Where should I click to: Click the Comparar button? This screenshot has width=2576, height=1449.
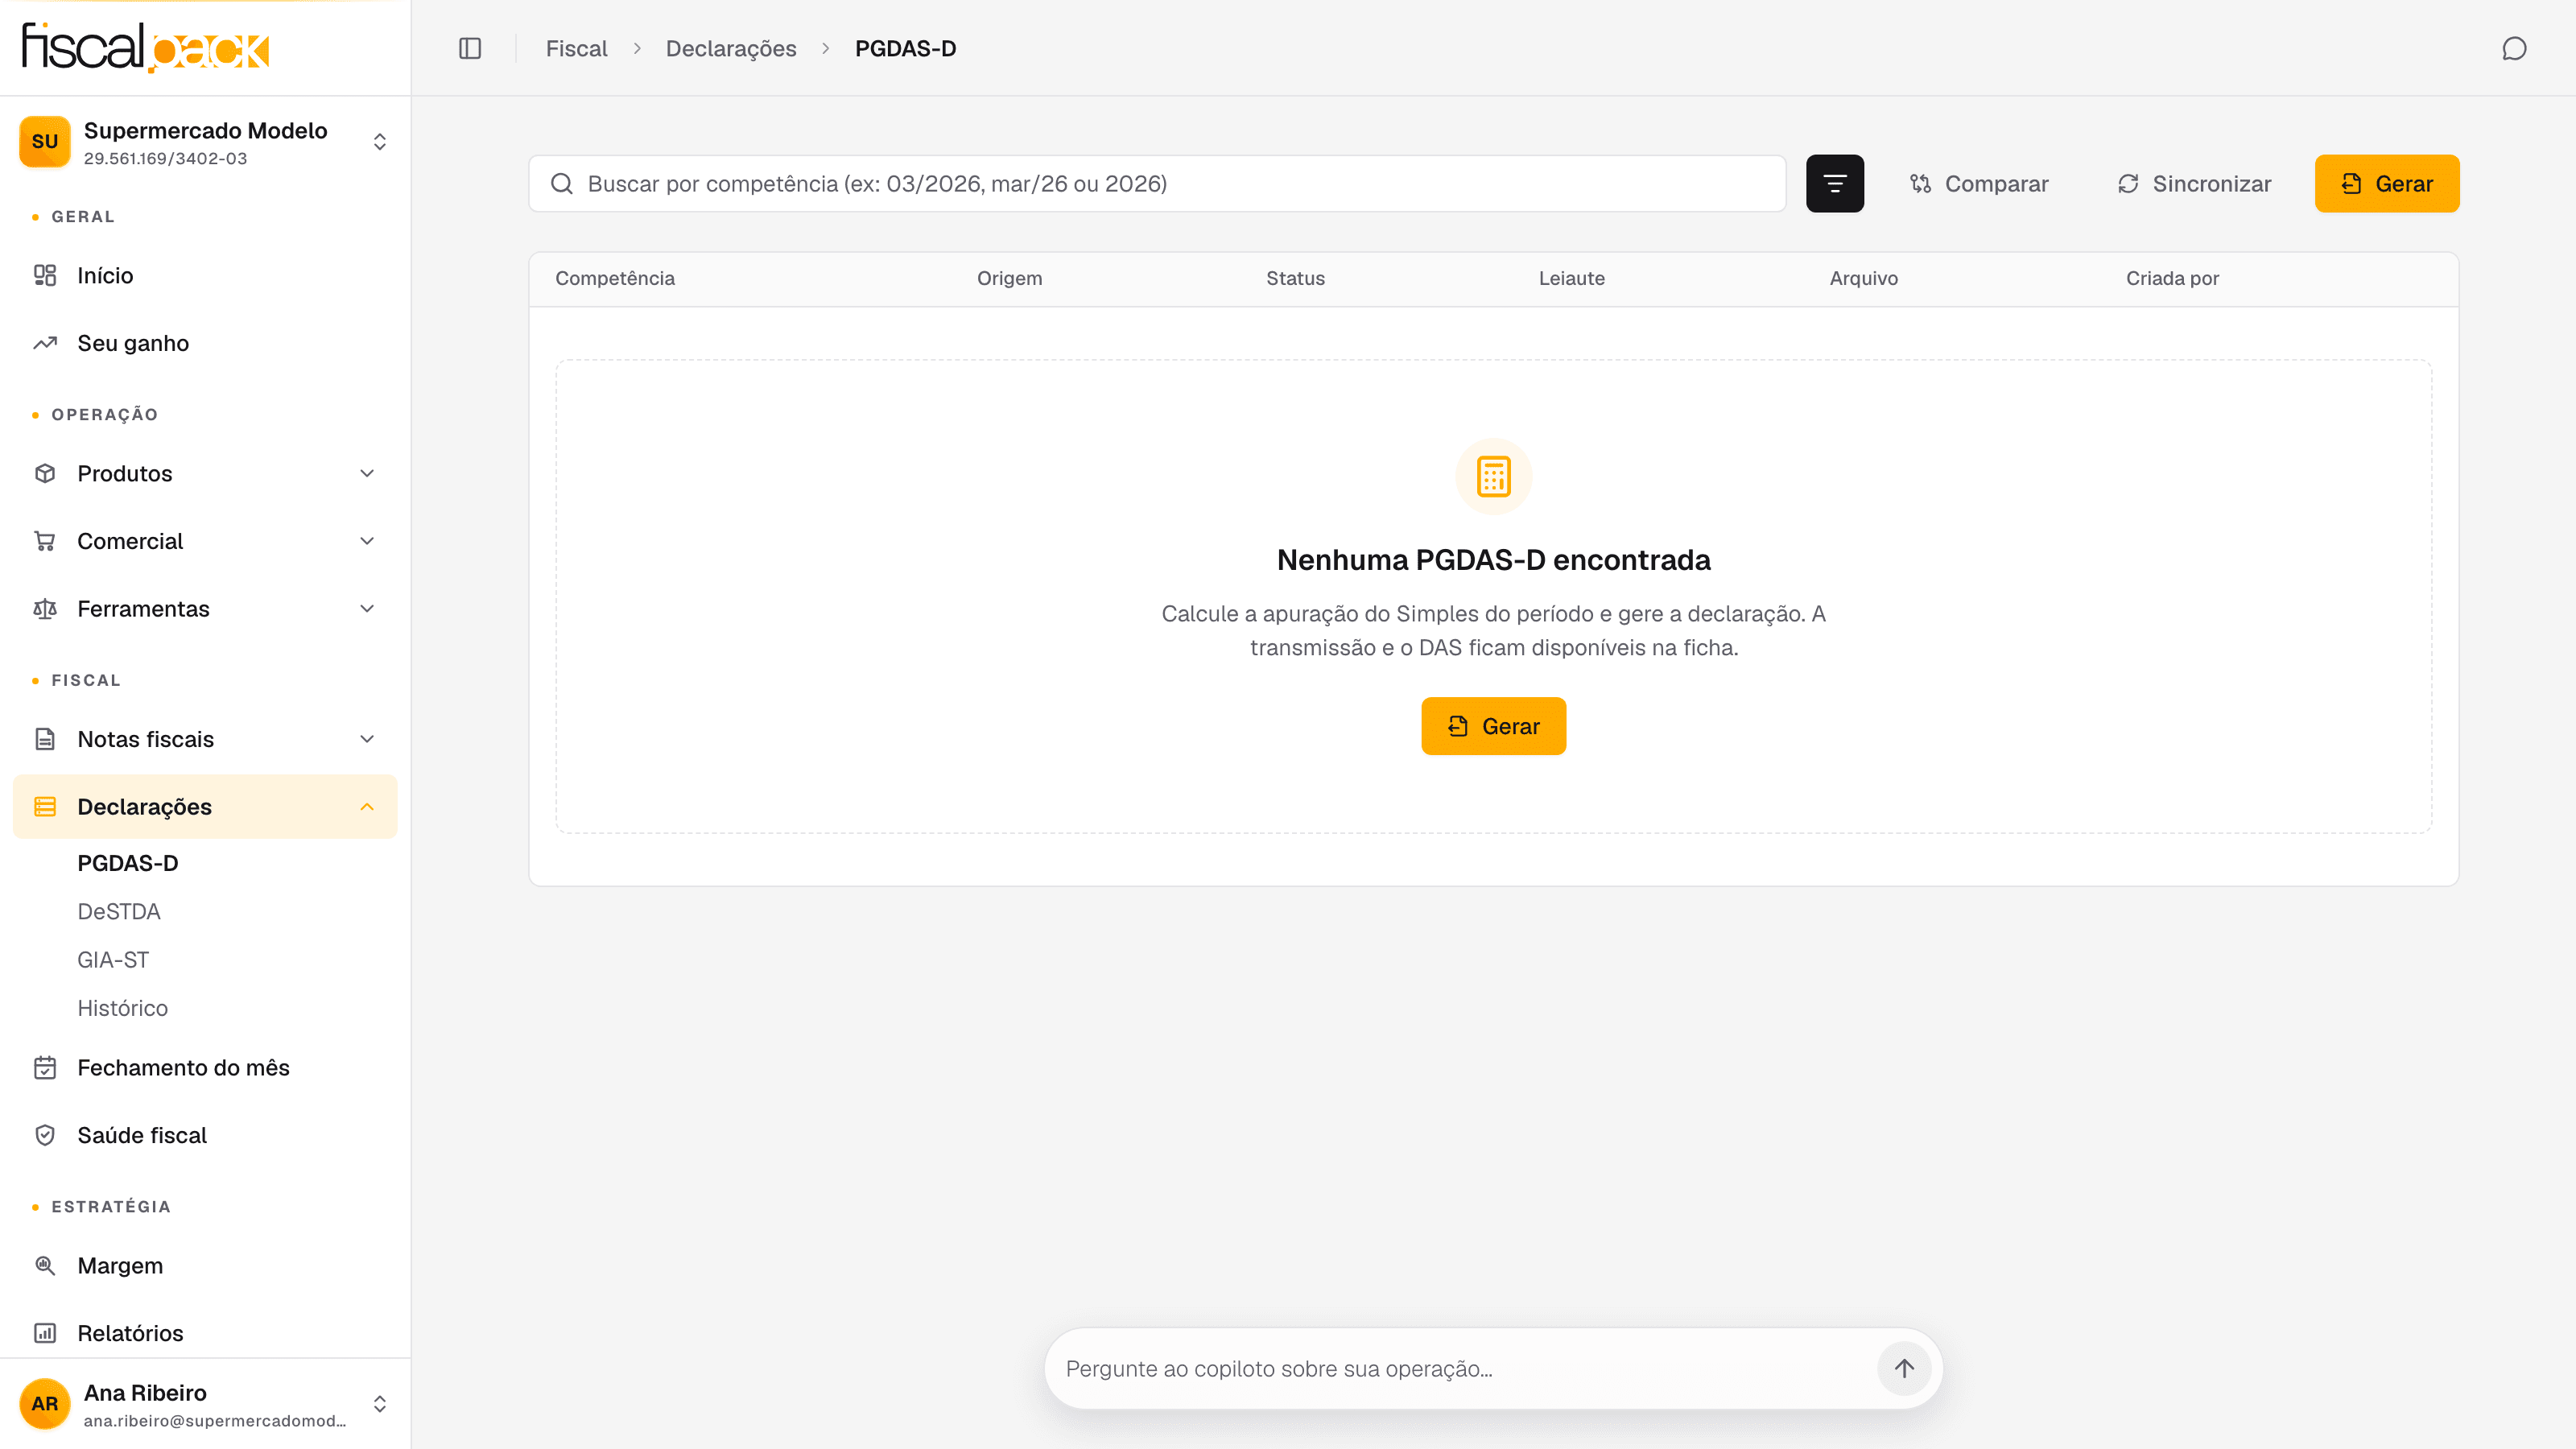(1979, 183)
